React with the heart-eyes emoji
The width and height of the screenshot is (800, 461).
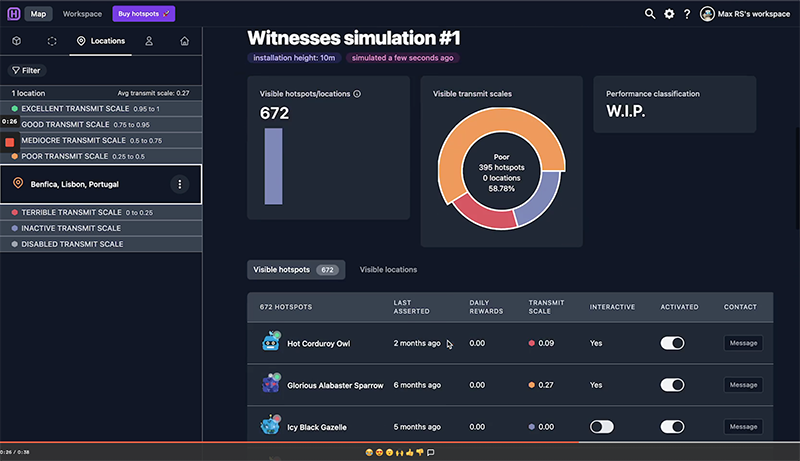tap(379, 452)
